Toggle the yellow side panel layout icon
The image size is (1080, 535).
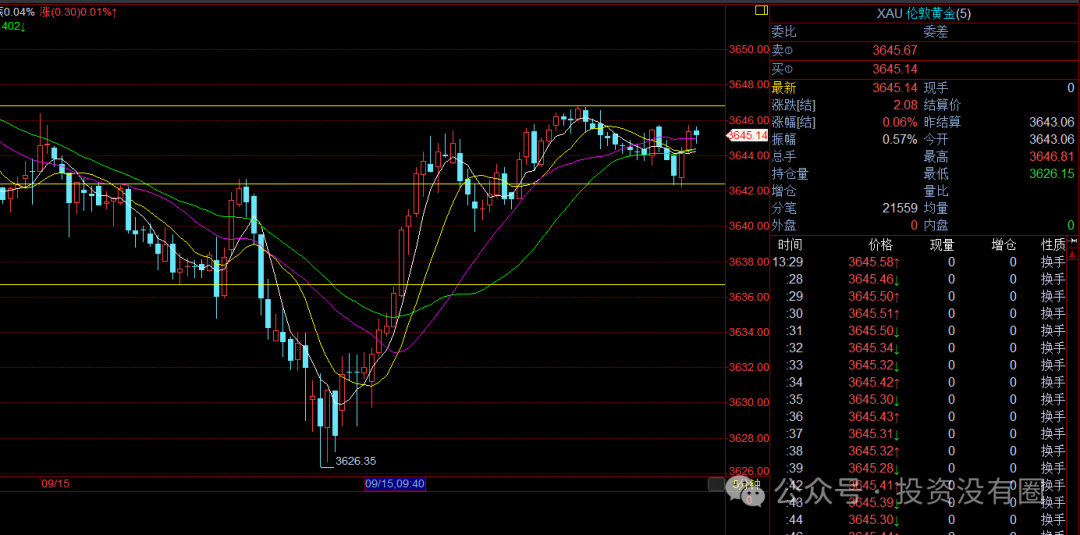(x=761, y=10)
